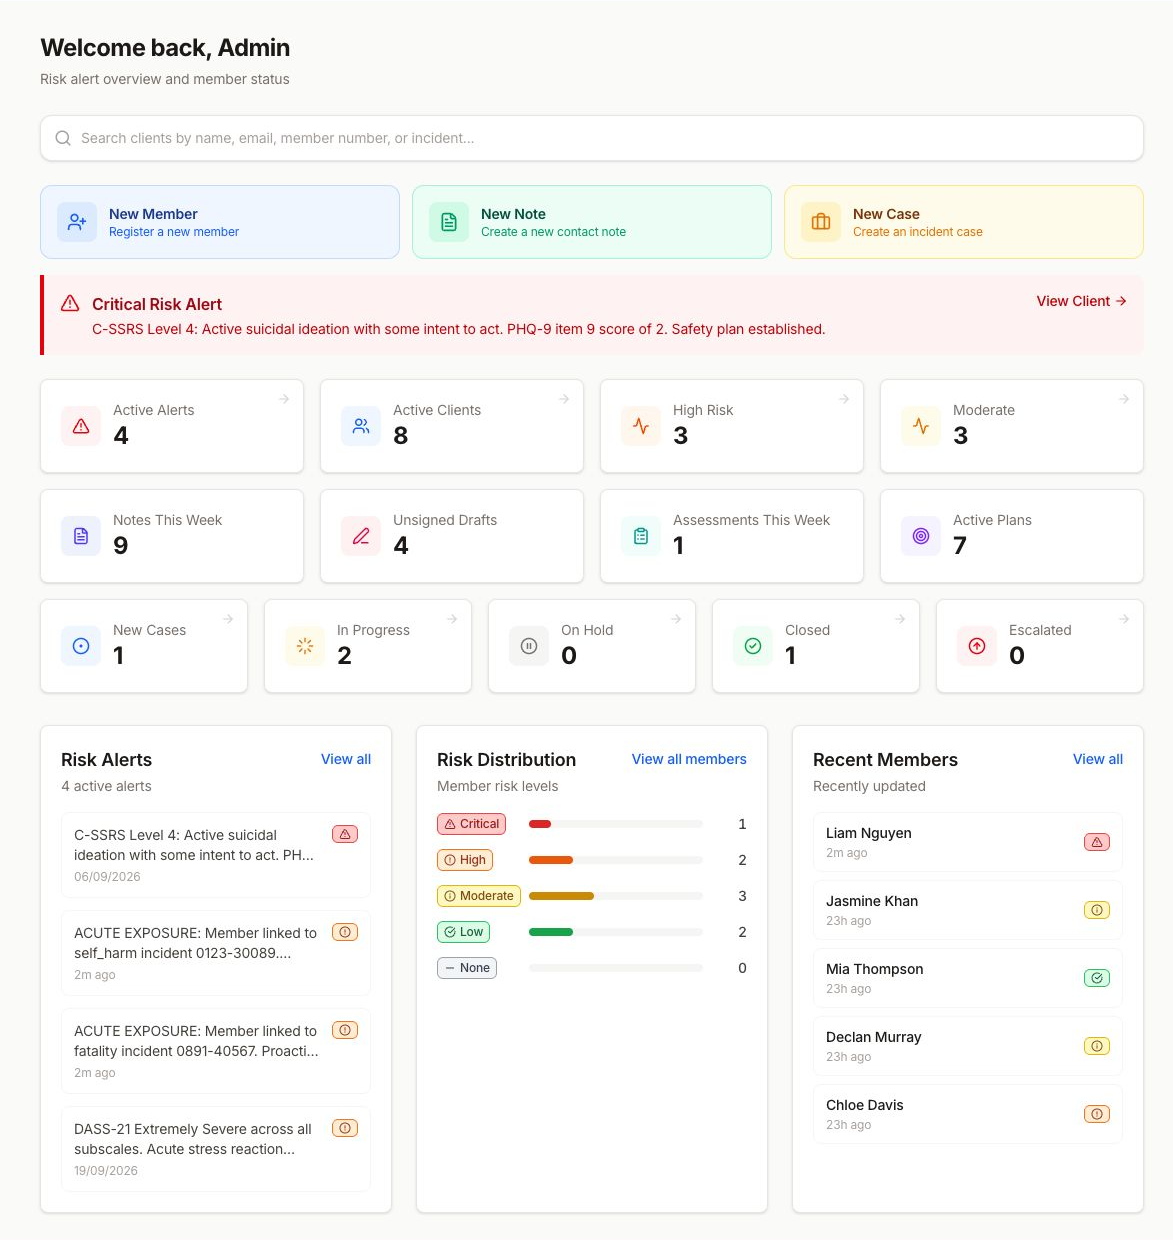Image resolution: width=1173 pixels, height=1240 pixels.
Task: Click Mia Thompson's low risk badge
Action: (x=1097, y=978)
